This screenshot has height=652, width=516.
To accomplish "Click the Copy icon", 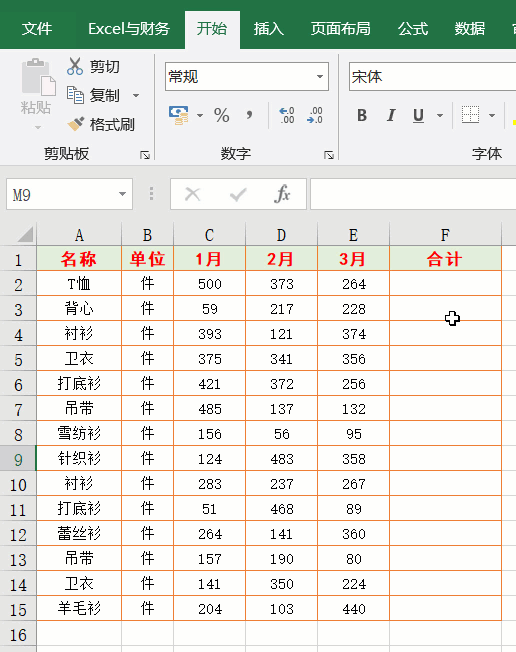I will [75, 95].
